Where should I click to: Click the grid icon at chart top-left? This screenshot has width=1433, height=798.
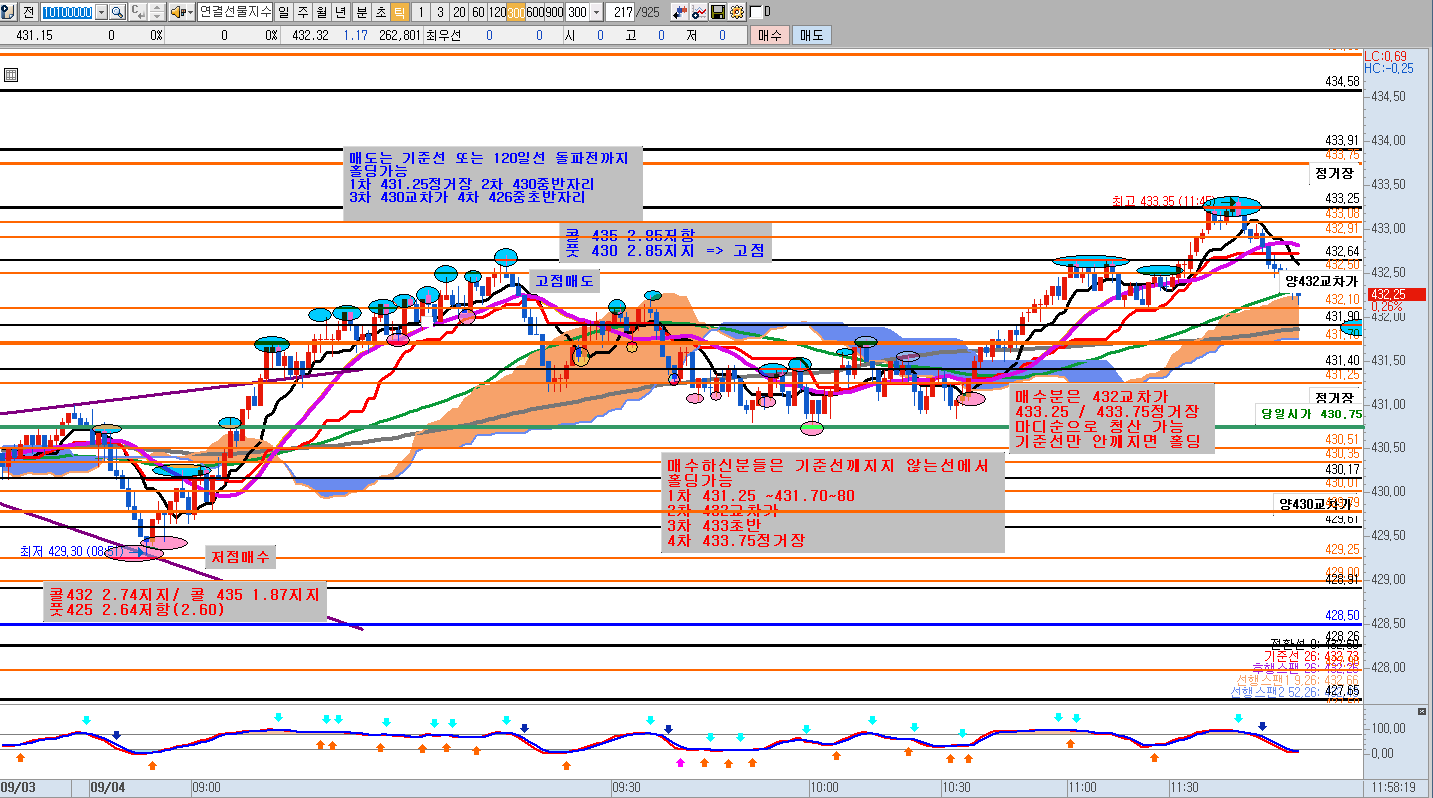coord(10,75)
